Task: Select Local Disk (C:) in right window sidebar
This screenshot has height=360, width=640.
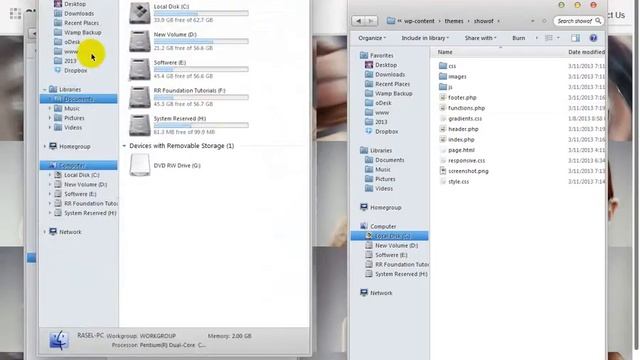Action: [390, 236]
